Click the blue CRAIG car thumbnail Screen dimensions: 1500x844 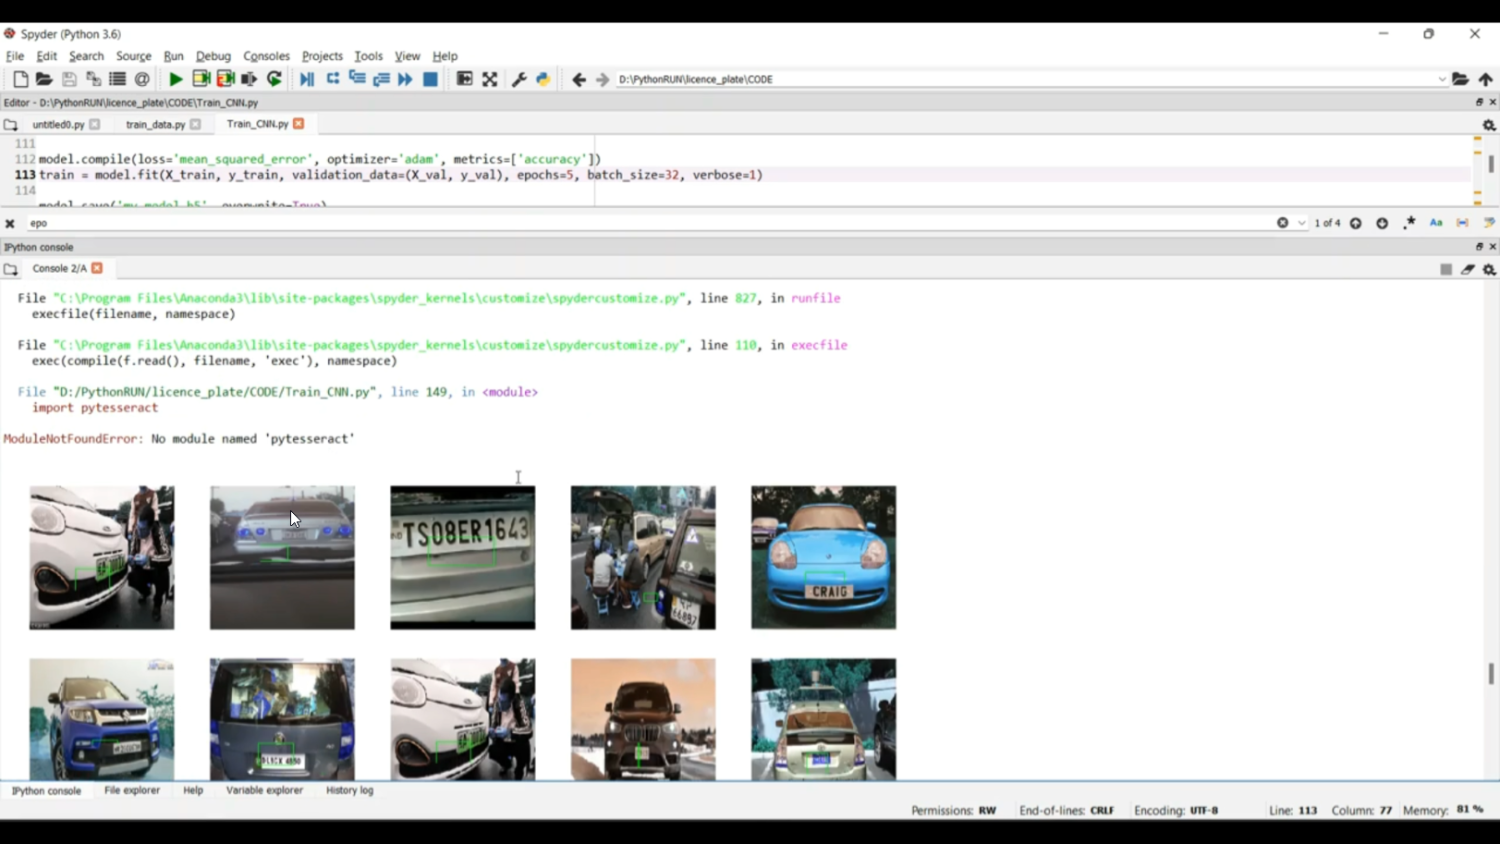pyautogui.click(x=823, y=557)
